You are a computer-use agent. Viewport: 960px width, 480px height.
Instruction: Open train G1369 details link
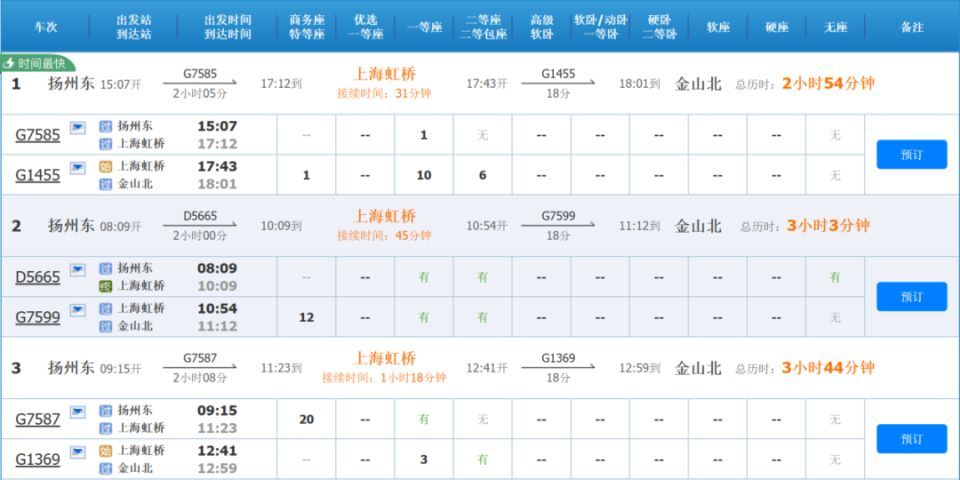(38, 459)
